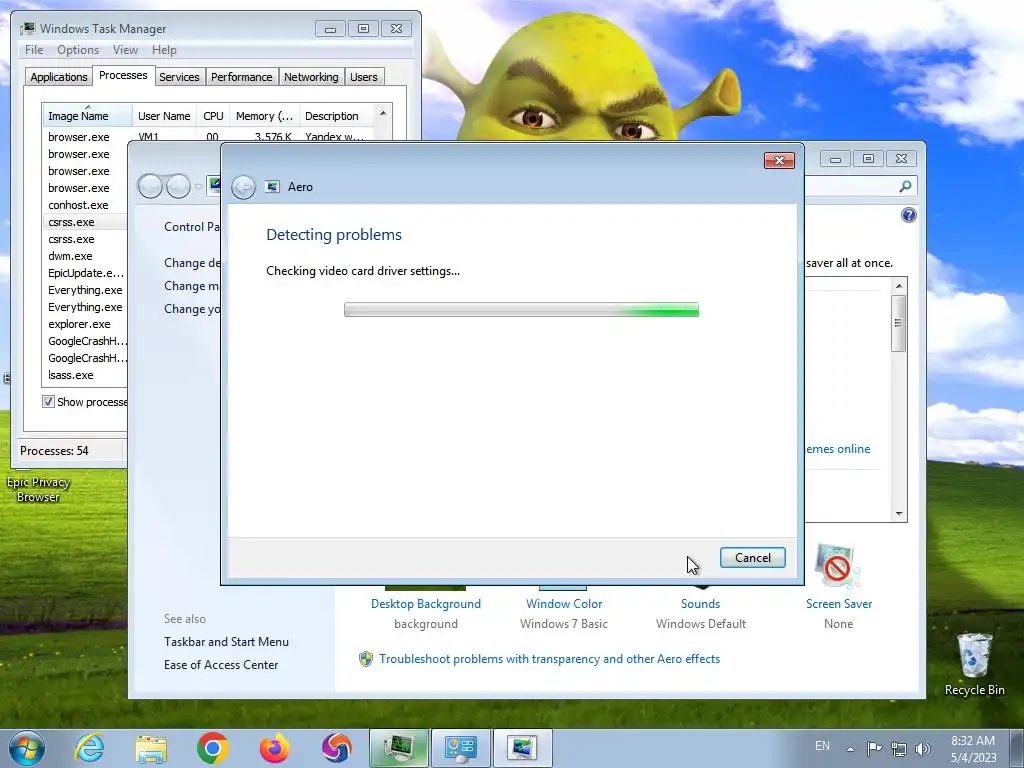Image resolution: width=1024 pixels, height=768 pixels.
Task: Click the themes list scrollbar thumb
Action: pyautogui.click(x=899, y=323)
